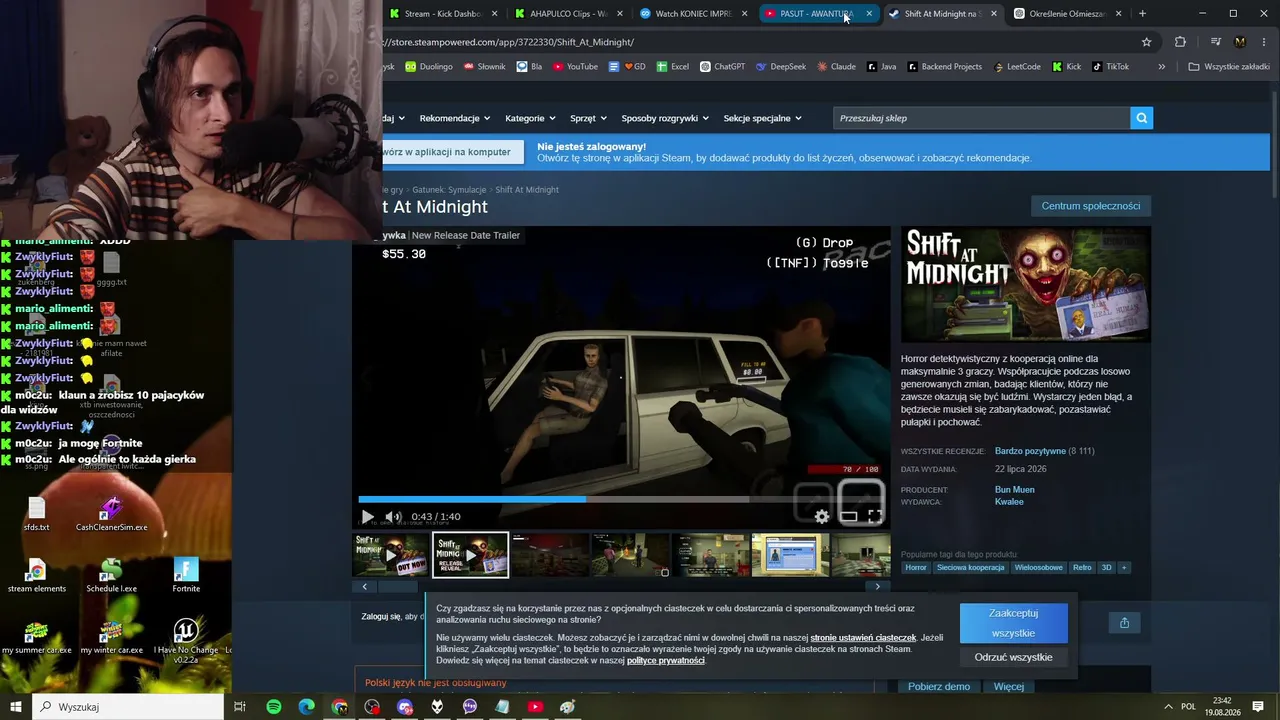Open the red YouTube app on taskbar

(x=535, y=707)
